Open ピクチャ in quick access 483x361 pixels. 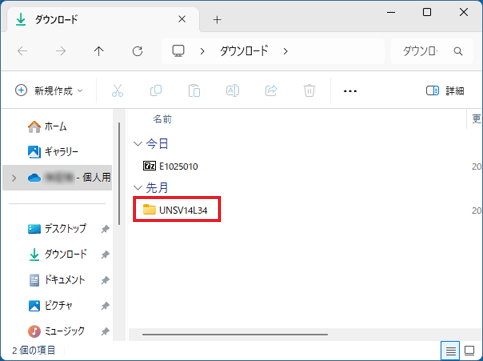tap(50, 306)
